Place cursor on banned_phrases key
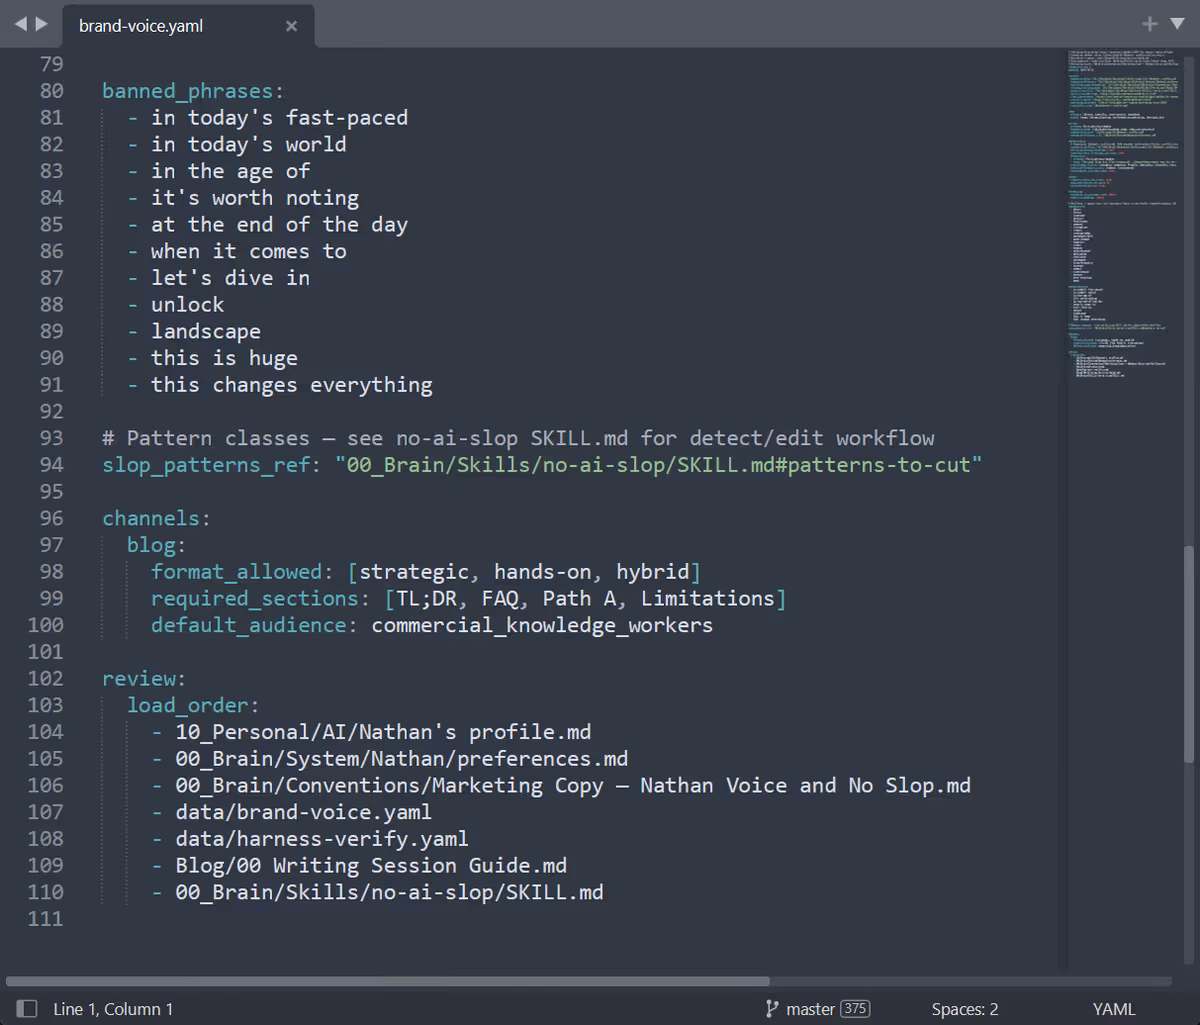The height and width of the screenshot is (1025, 1200). coord(187,91)
